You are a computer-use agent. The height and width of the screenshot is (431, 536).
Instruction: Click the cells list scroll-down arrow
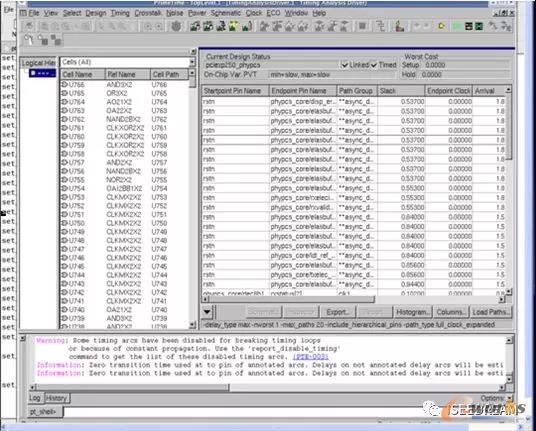pos(192,324)
